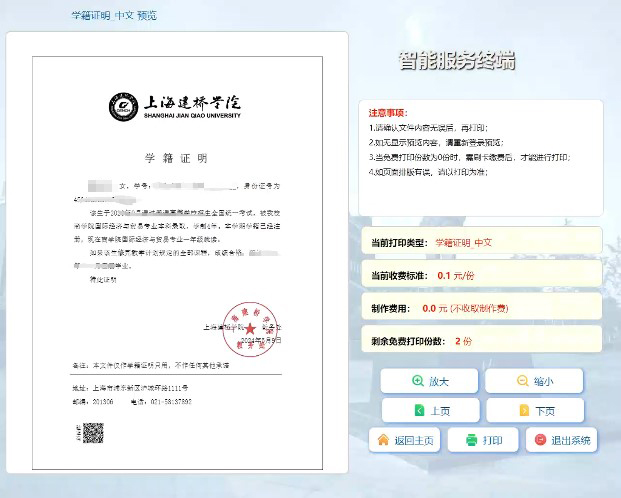Screen dimensions: 621x498
Task: Exit the system via 退出系统
Action: coord(561,440)
